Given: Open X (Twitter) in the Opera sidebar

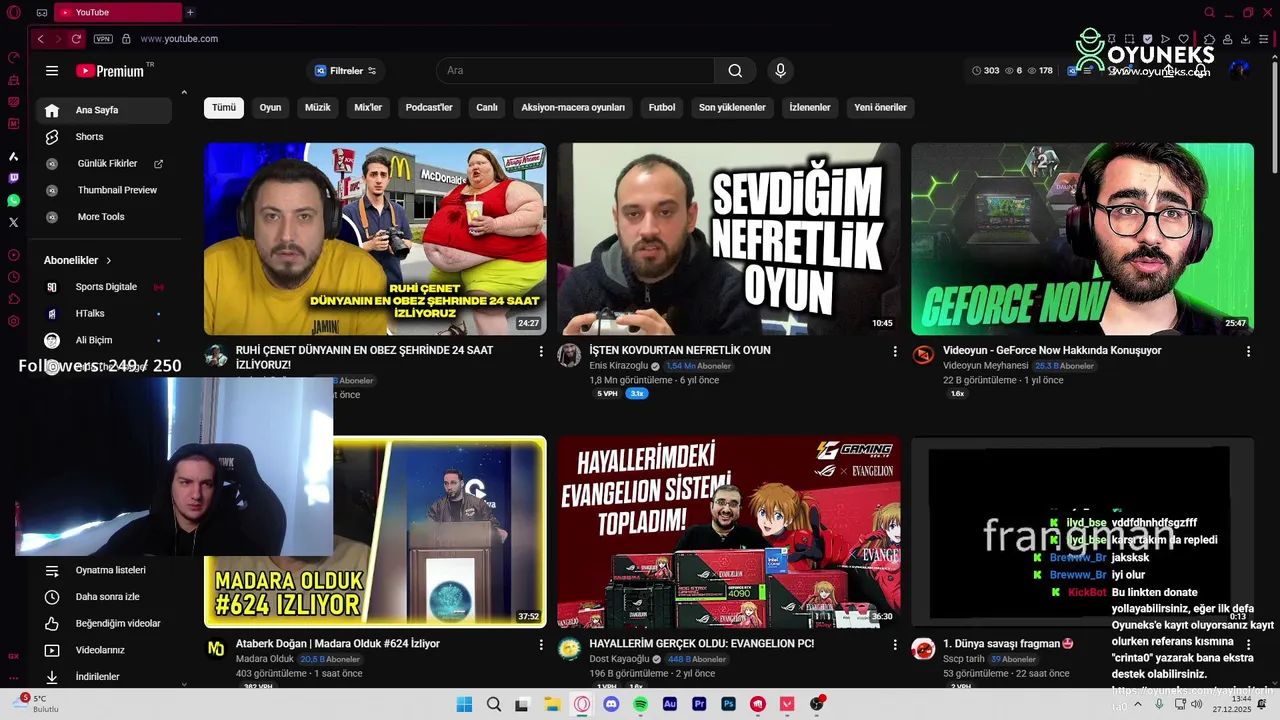Looking at the screenshot, I should (13, 223).
